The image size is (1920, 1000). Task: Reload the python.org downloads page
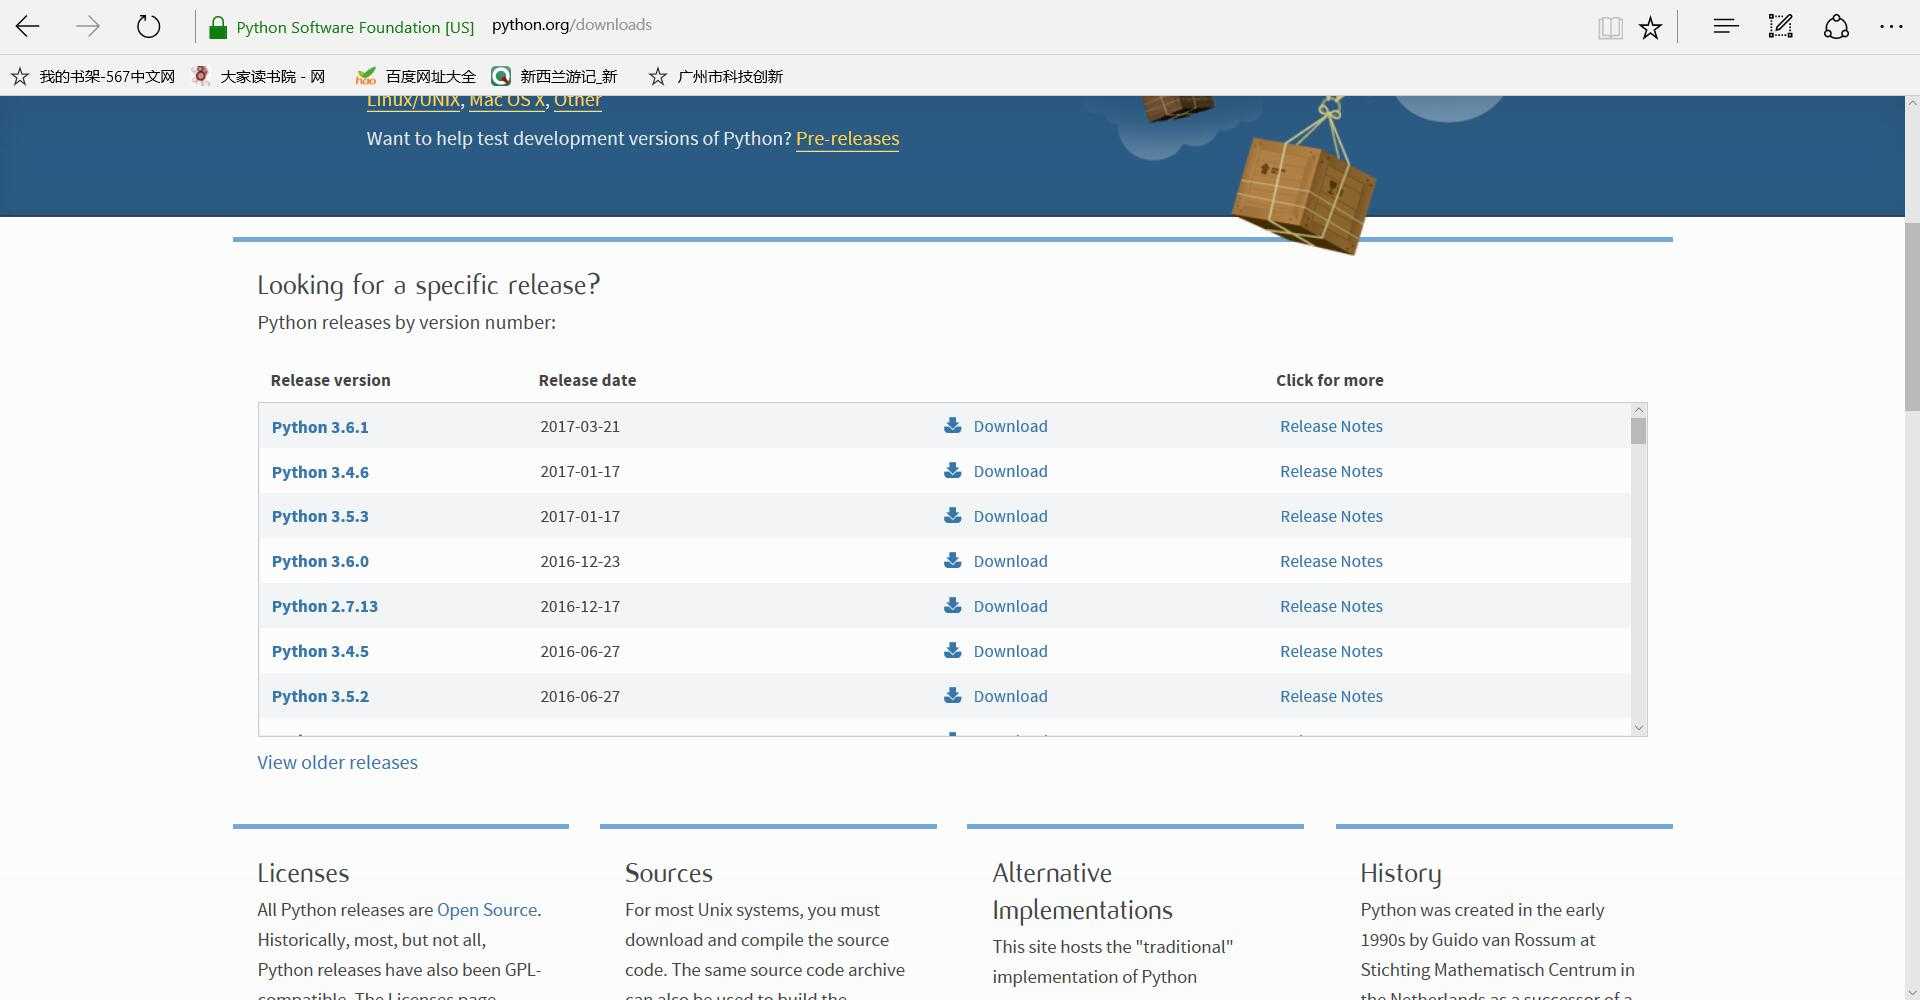tap(148, 26)
